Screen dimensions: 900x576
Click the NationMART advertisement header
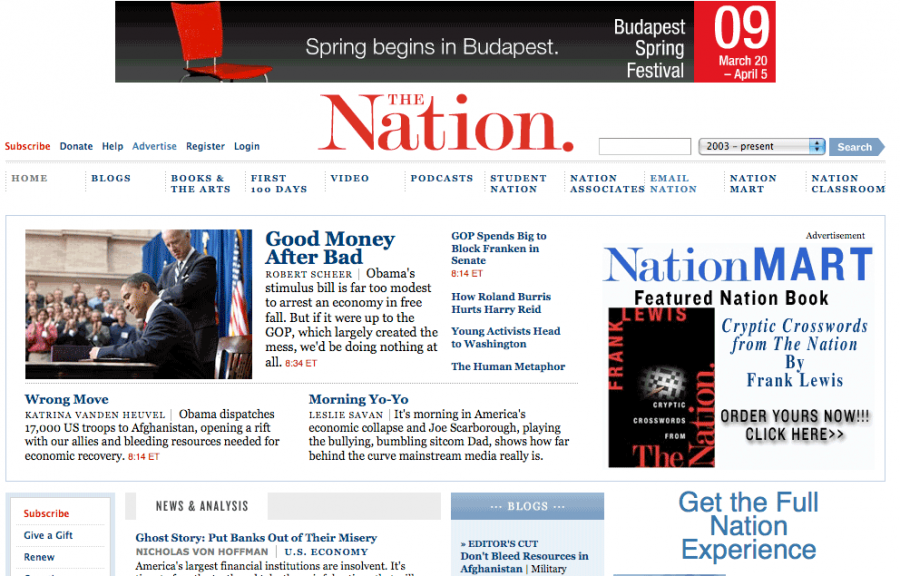738,264
